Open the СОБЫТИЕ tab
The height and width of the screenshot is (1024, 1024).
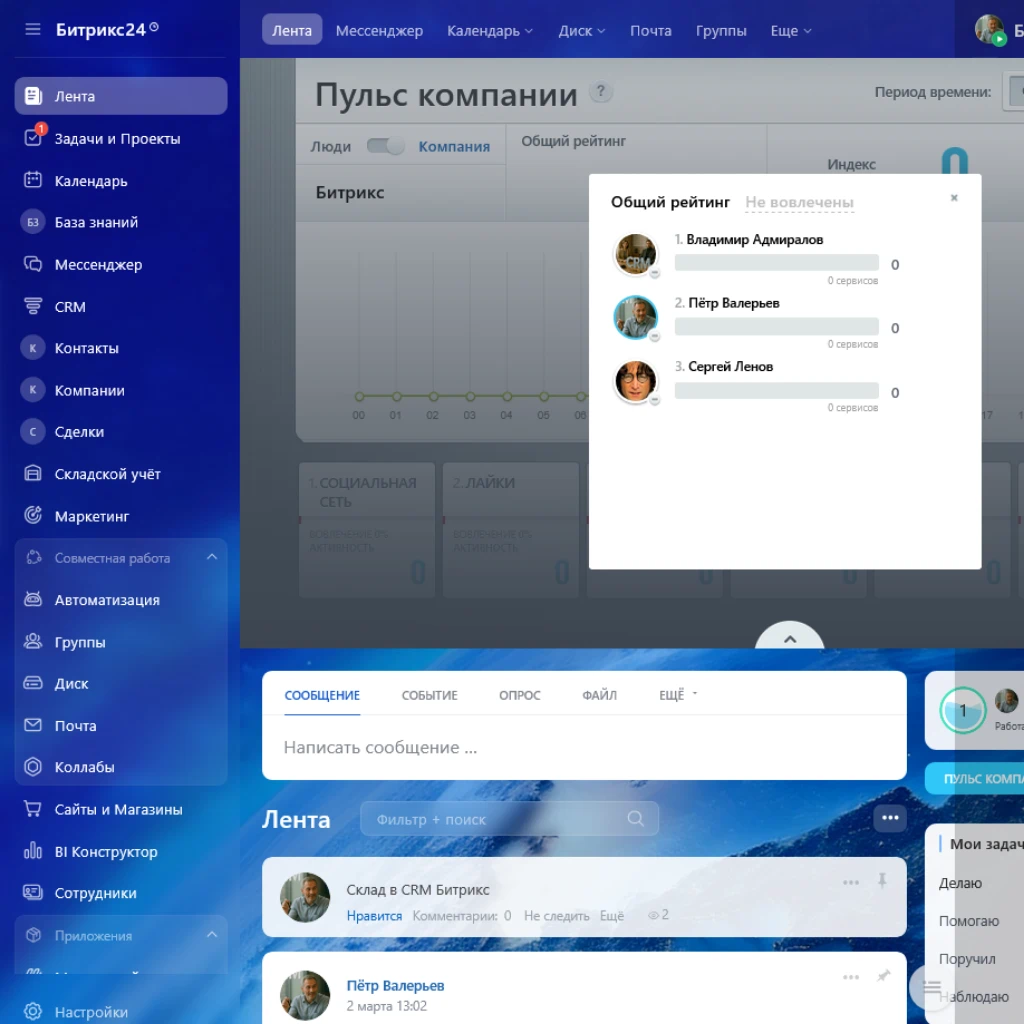[x=429, y=693]
